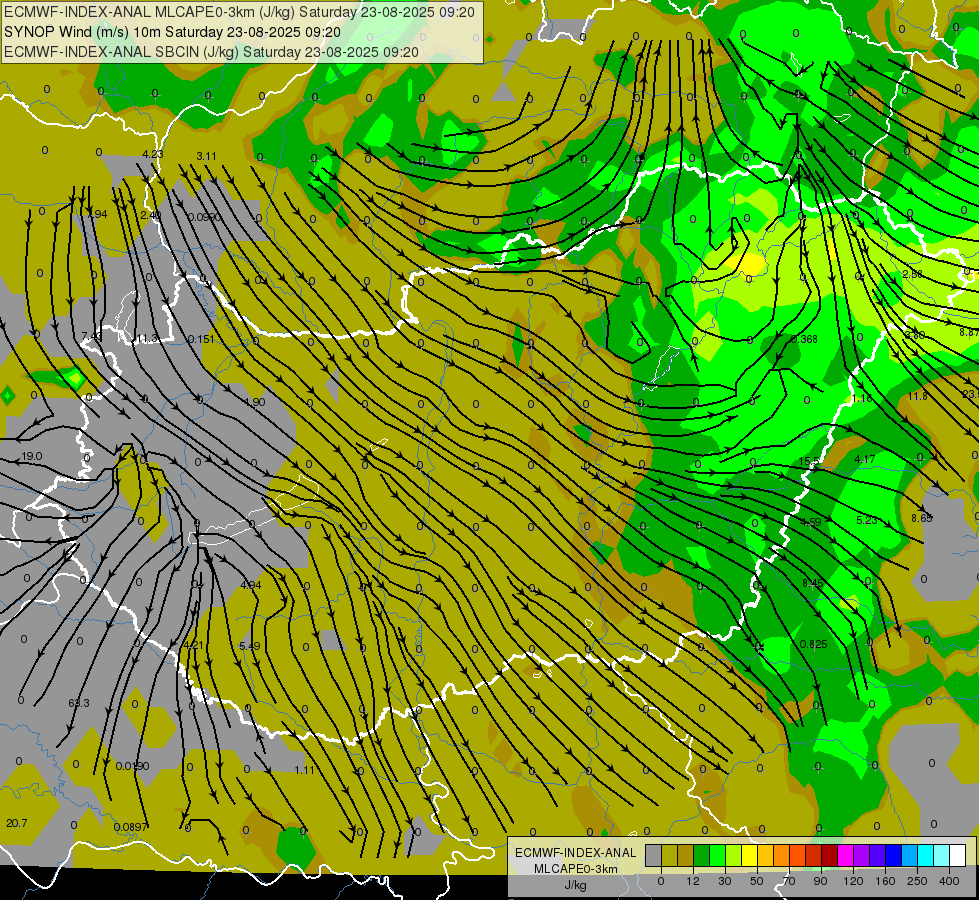
Task: Click legend tick value 120
Action: click(853, 881)
